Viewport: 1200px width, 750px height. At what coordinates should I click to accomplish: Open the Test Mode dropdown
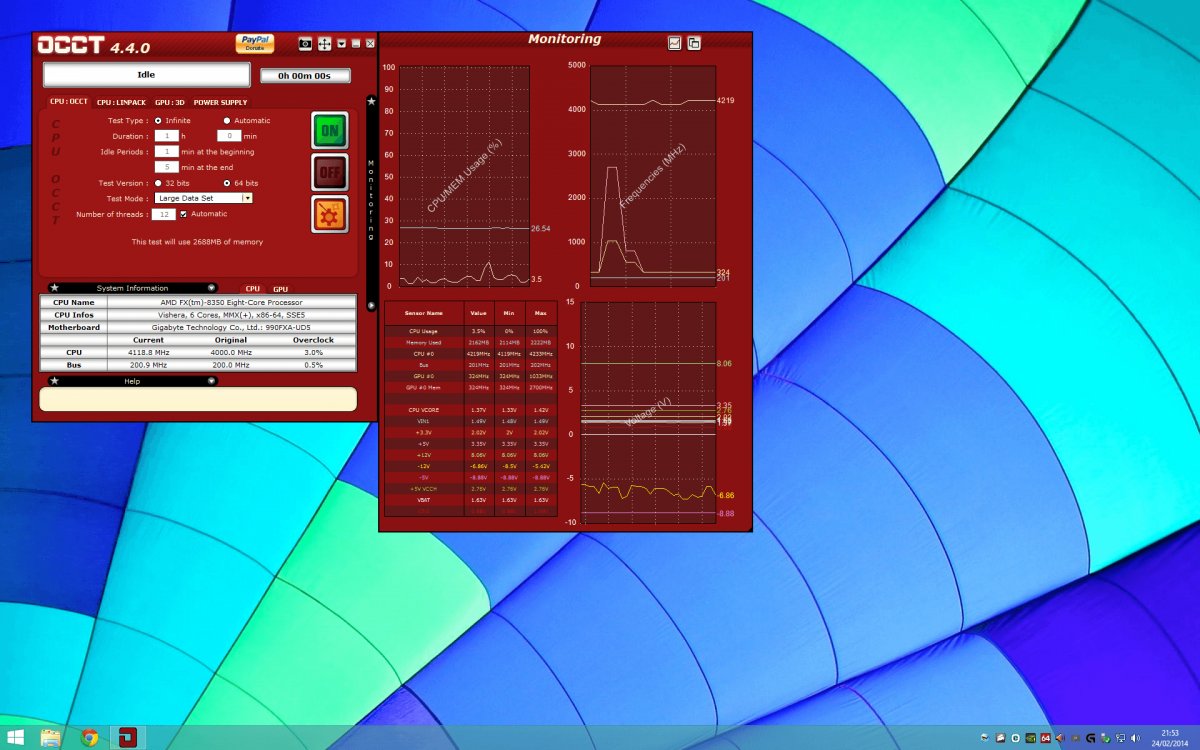click(x=247, y=198)
